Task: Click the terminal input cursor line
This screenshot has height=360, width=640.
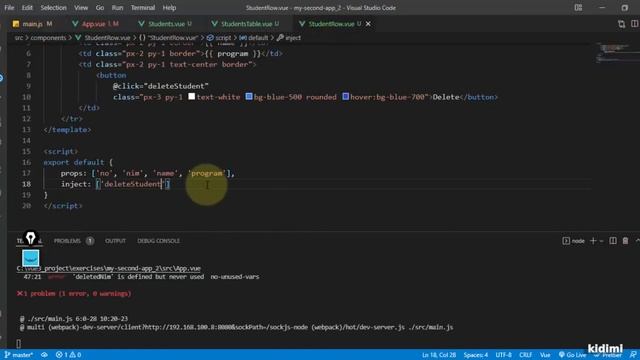Action: 19,343
